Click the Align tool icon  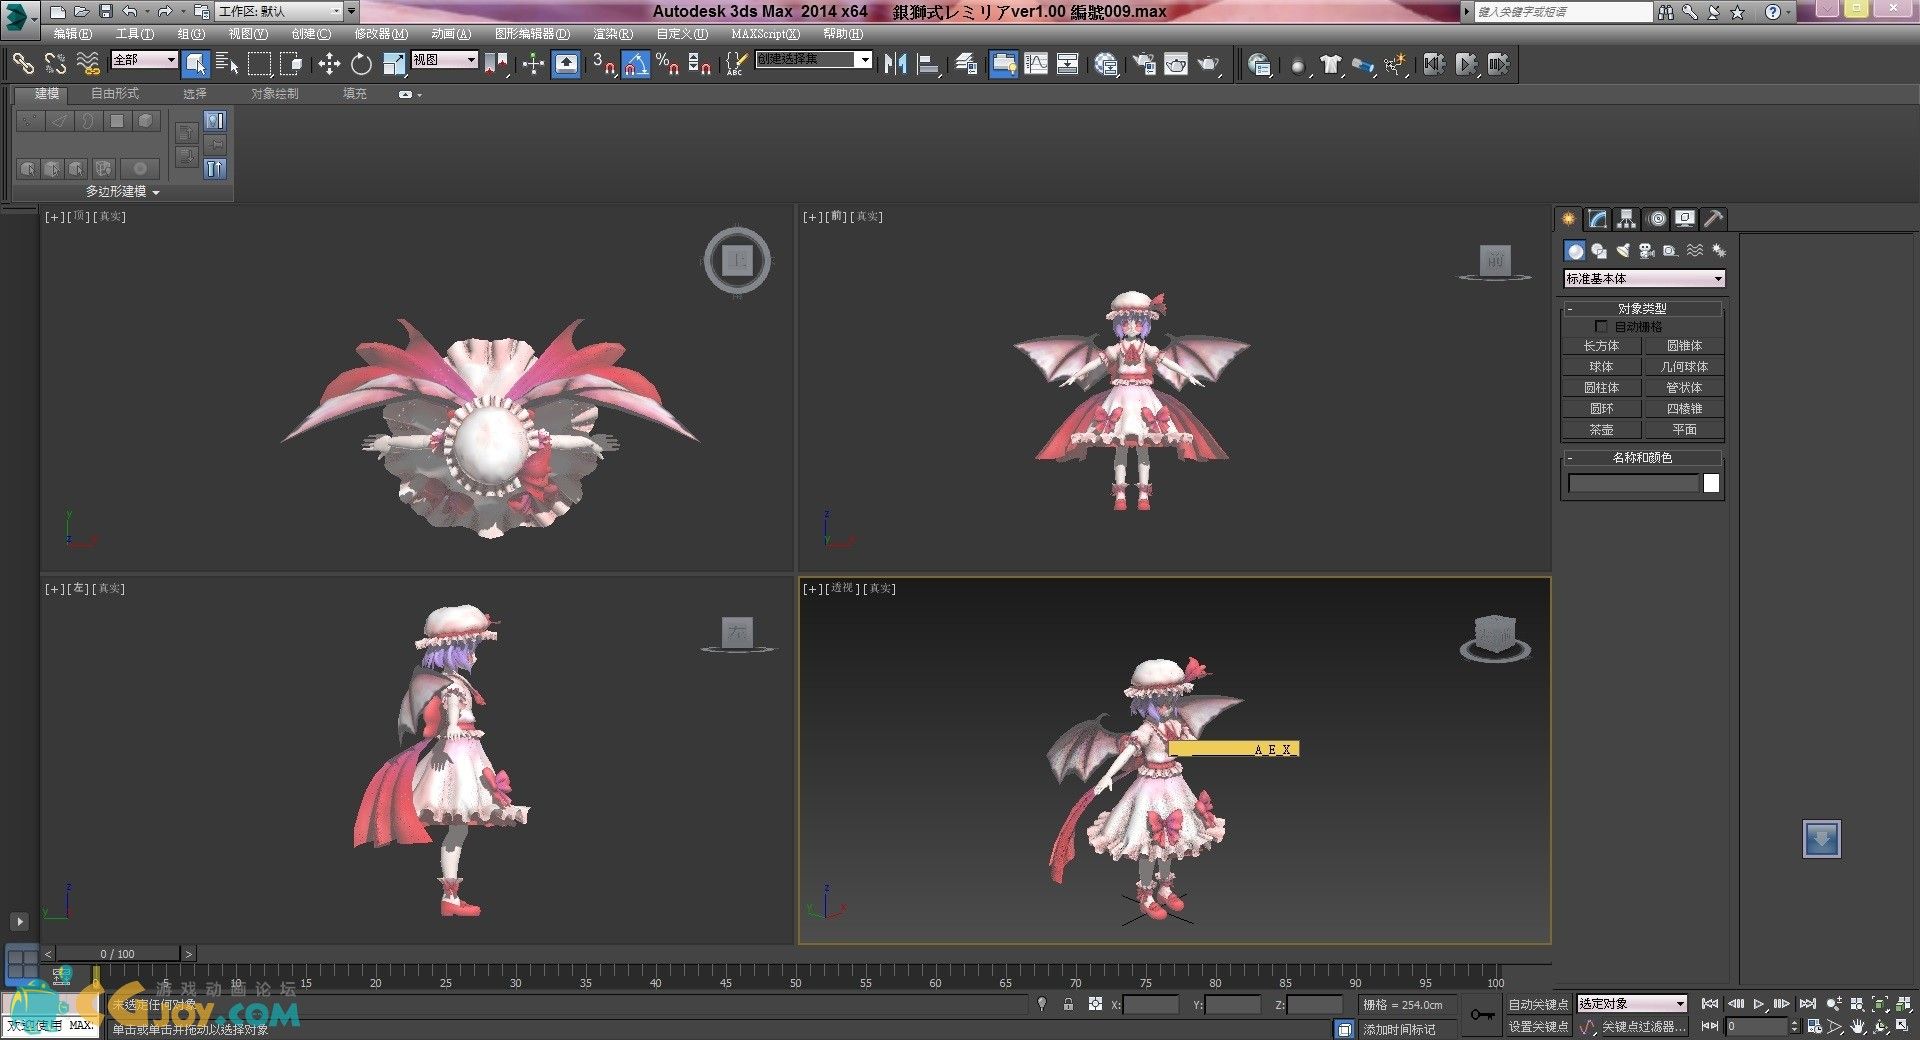click(928, 64)
